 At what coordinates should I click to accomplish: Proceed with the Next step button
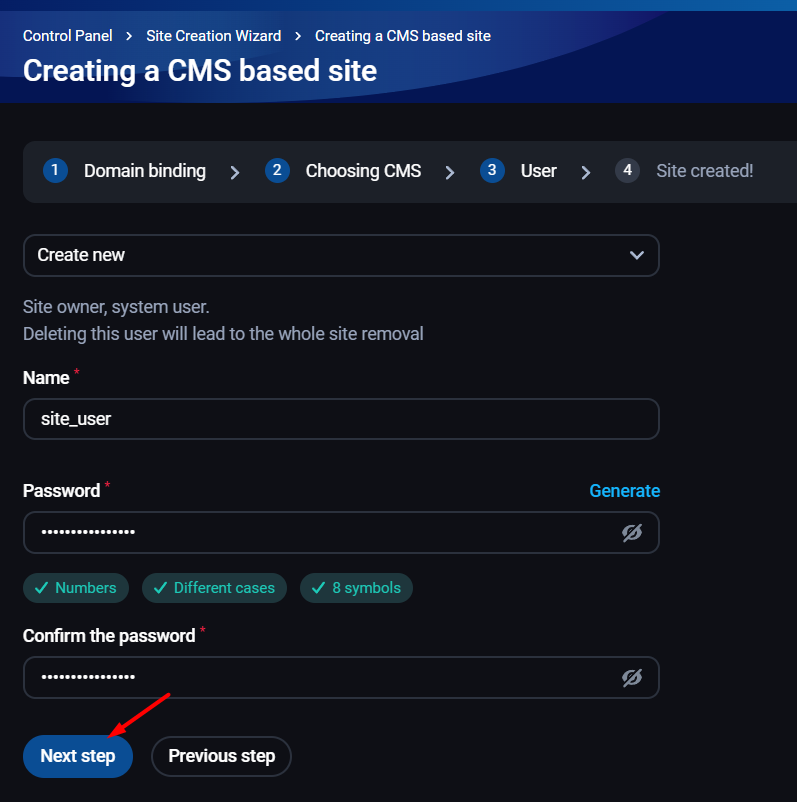point(78,756)
